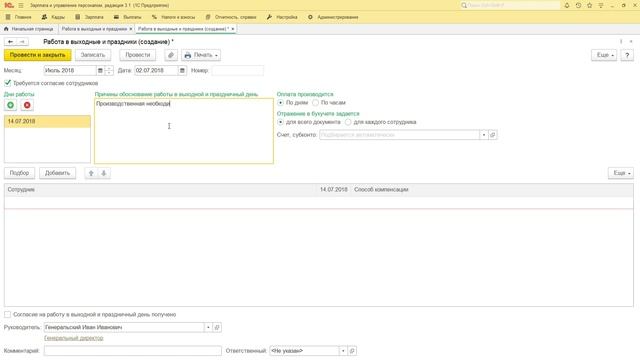The height and width of the screenshot is (360, 640).
Task: Select для всего документа option
Action: point(280,122)
